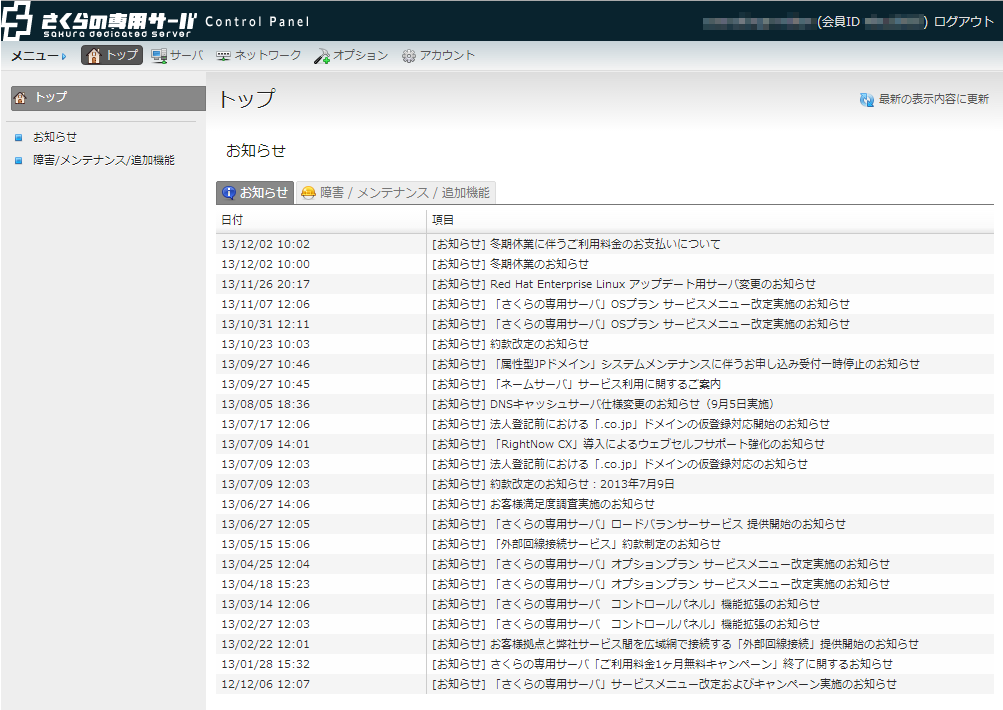Select トップ in the left sidebar
This screenshot has width=1003, height=710.
point(51,97)
